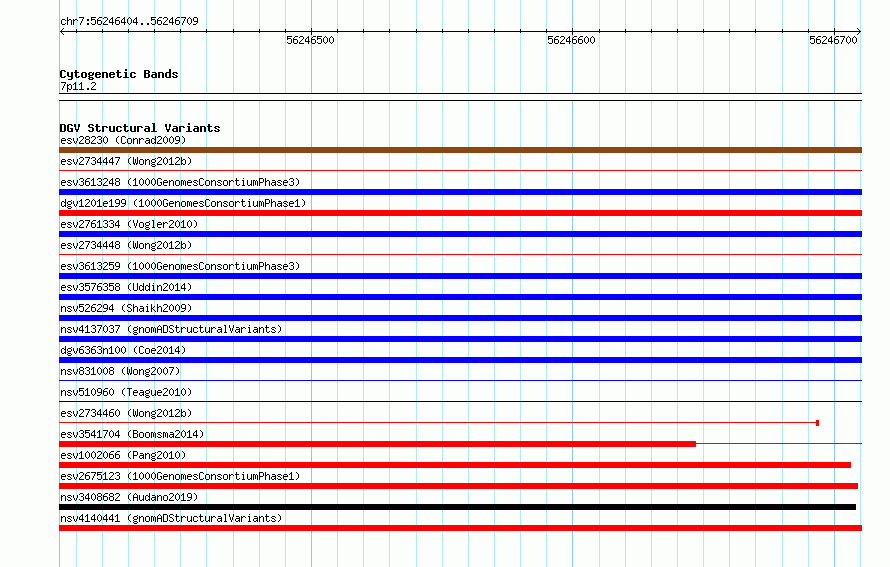Viewport: 890px width, 567px height.
Task: Click esv3541704 (Boomsma2014) label
Action: pyautogui.click(x=132, y=434)
